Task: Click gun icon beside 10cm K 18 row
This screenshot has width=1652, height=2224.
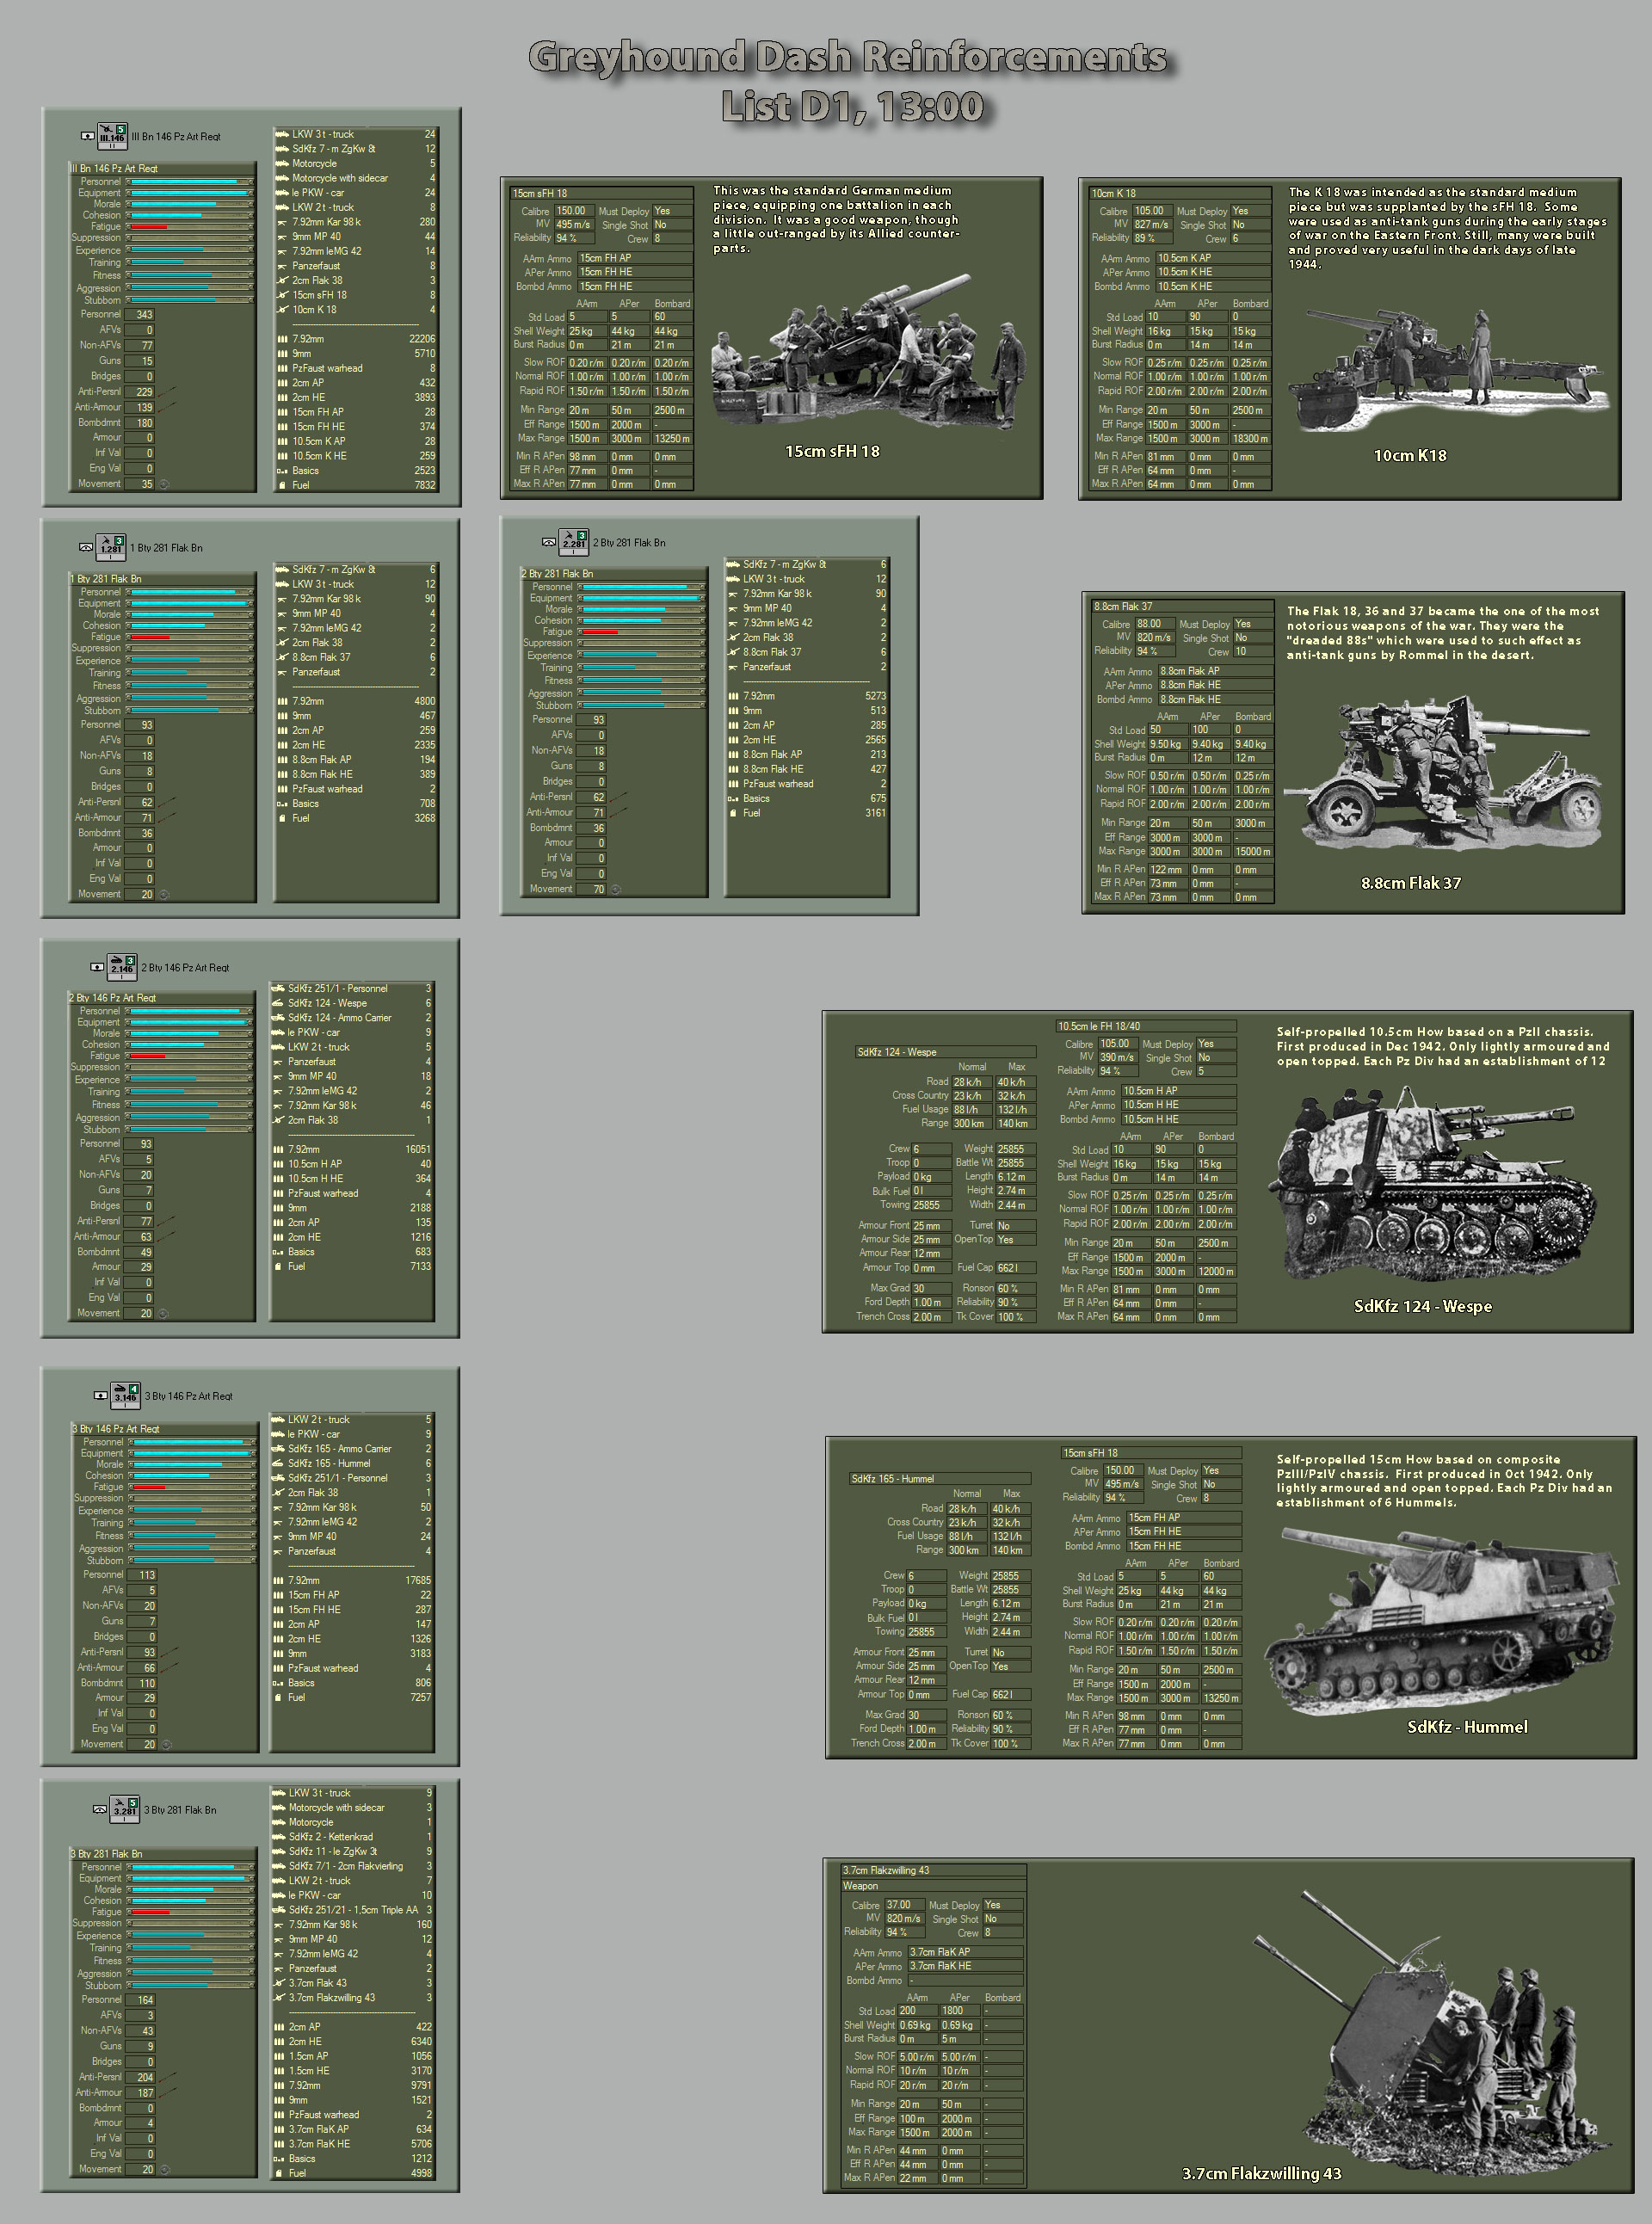Action: click(x=283, y=310)
